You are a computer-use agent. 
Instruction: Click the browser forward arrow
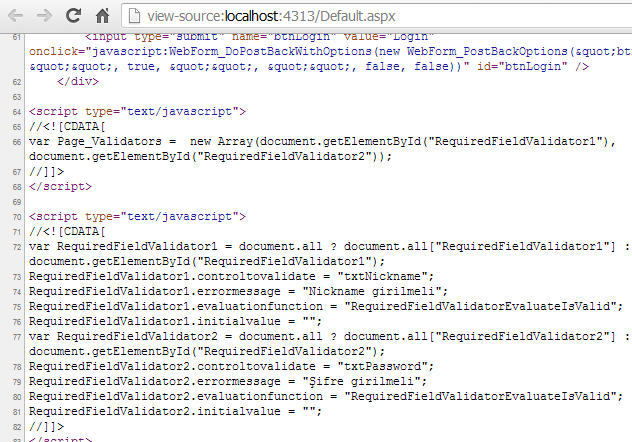(43, 17)
